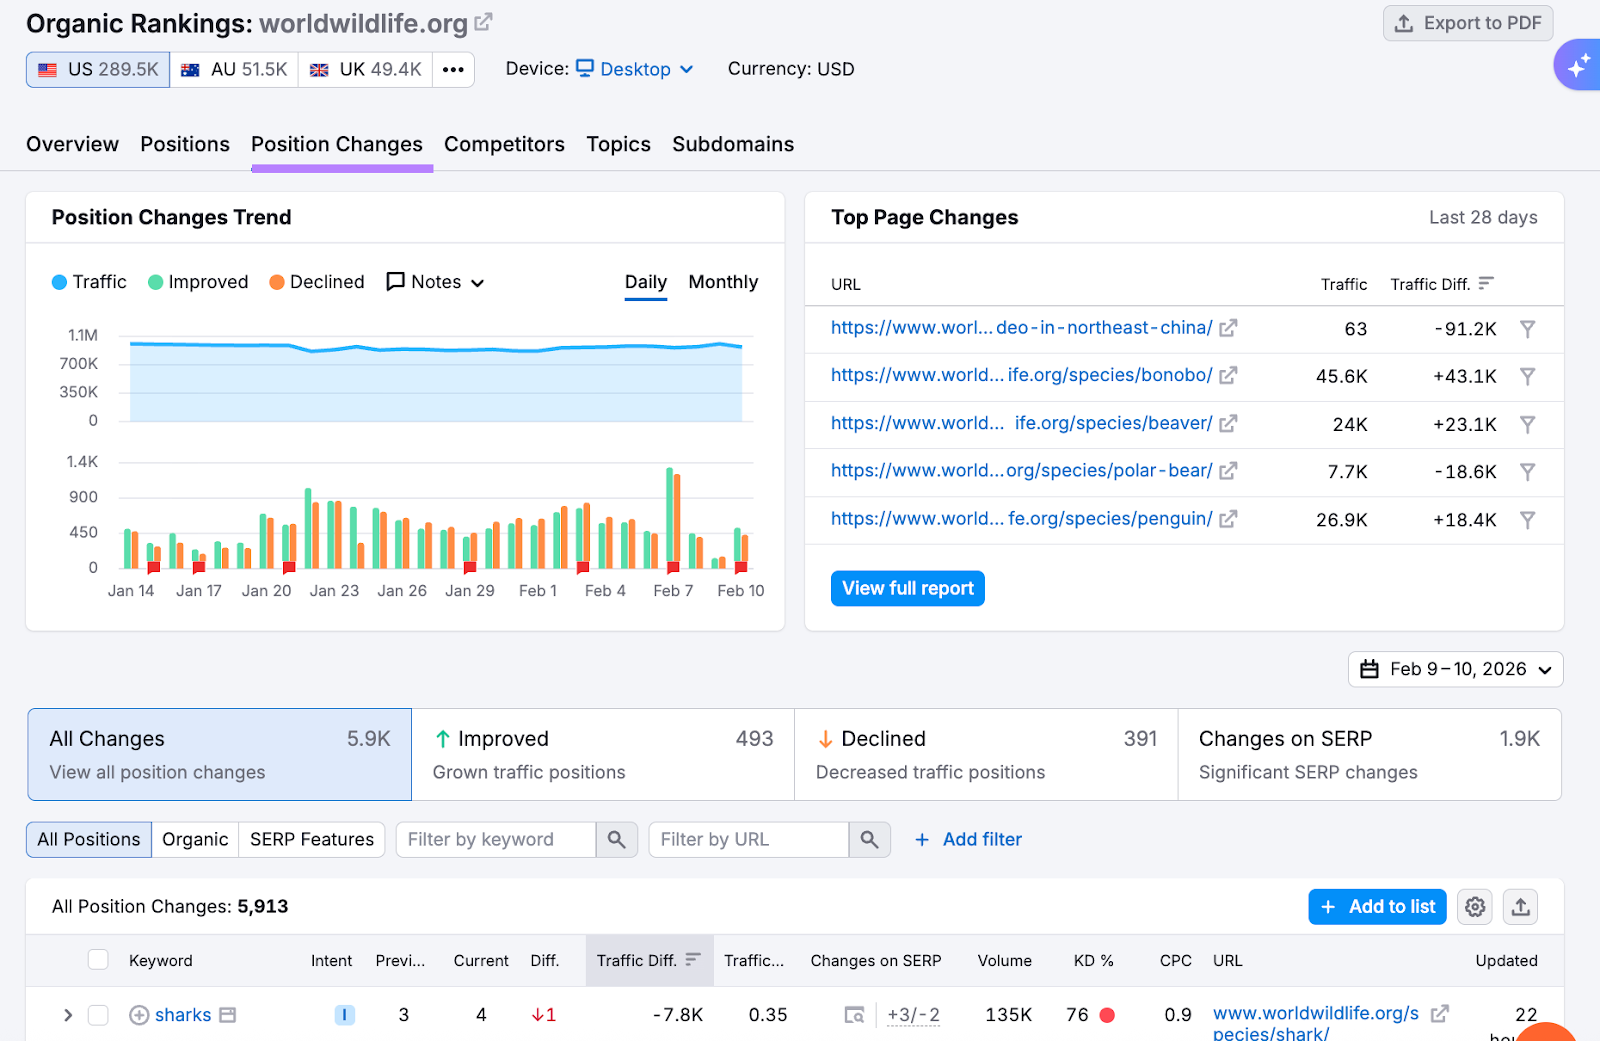Click the export upload icon beside settings
The height and width of the screenshot is (1041, 1600).
pyautogui.click(x=1520, y=907)
